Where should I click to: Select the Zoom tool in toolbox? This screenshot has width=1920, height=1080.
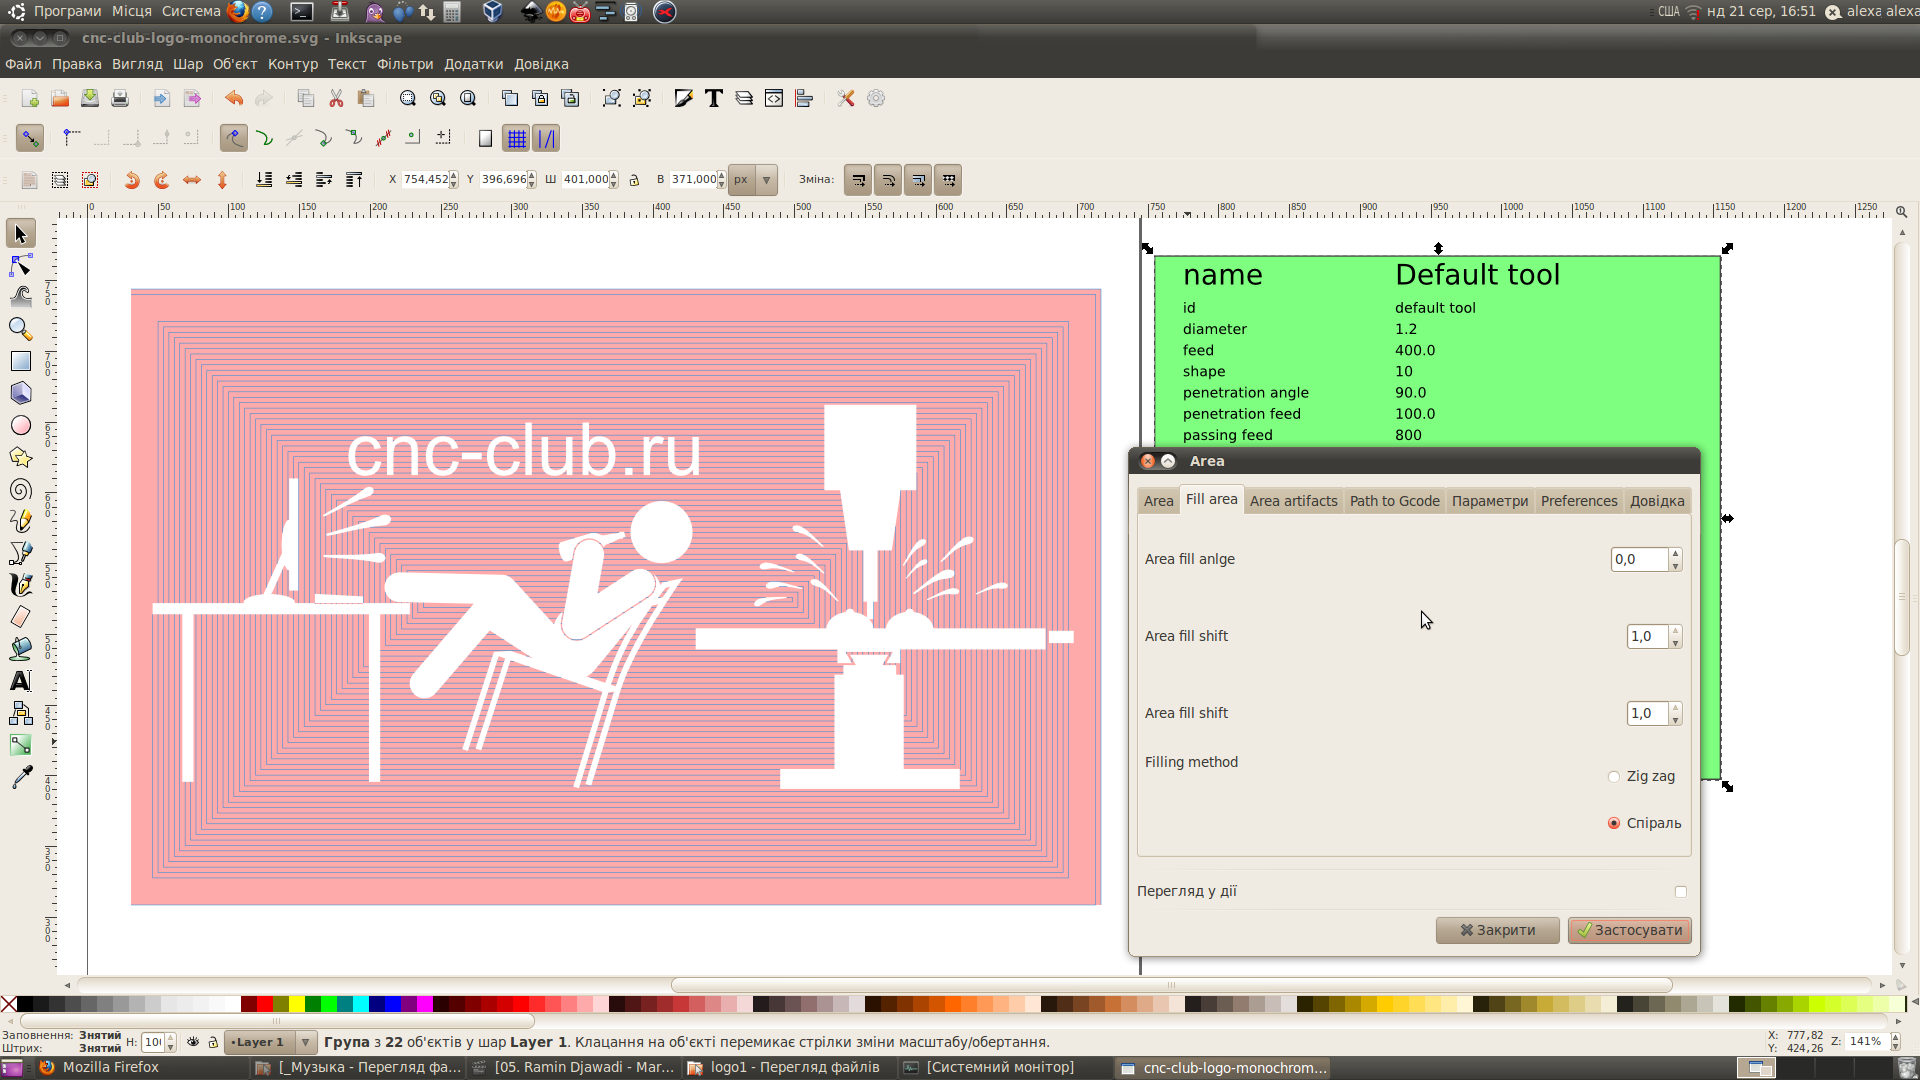coord(20,329)
